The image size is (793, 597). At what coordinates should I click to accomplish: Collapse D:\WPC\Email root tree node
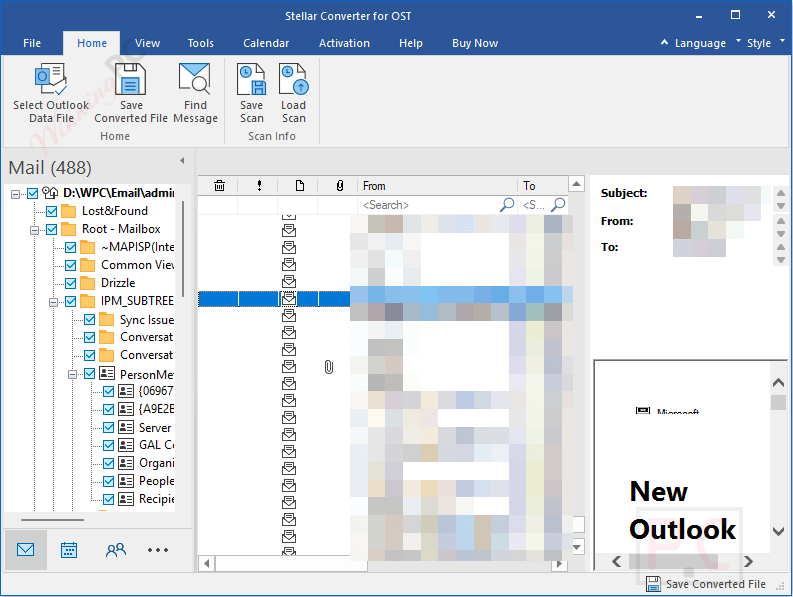(16, 194)
